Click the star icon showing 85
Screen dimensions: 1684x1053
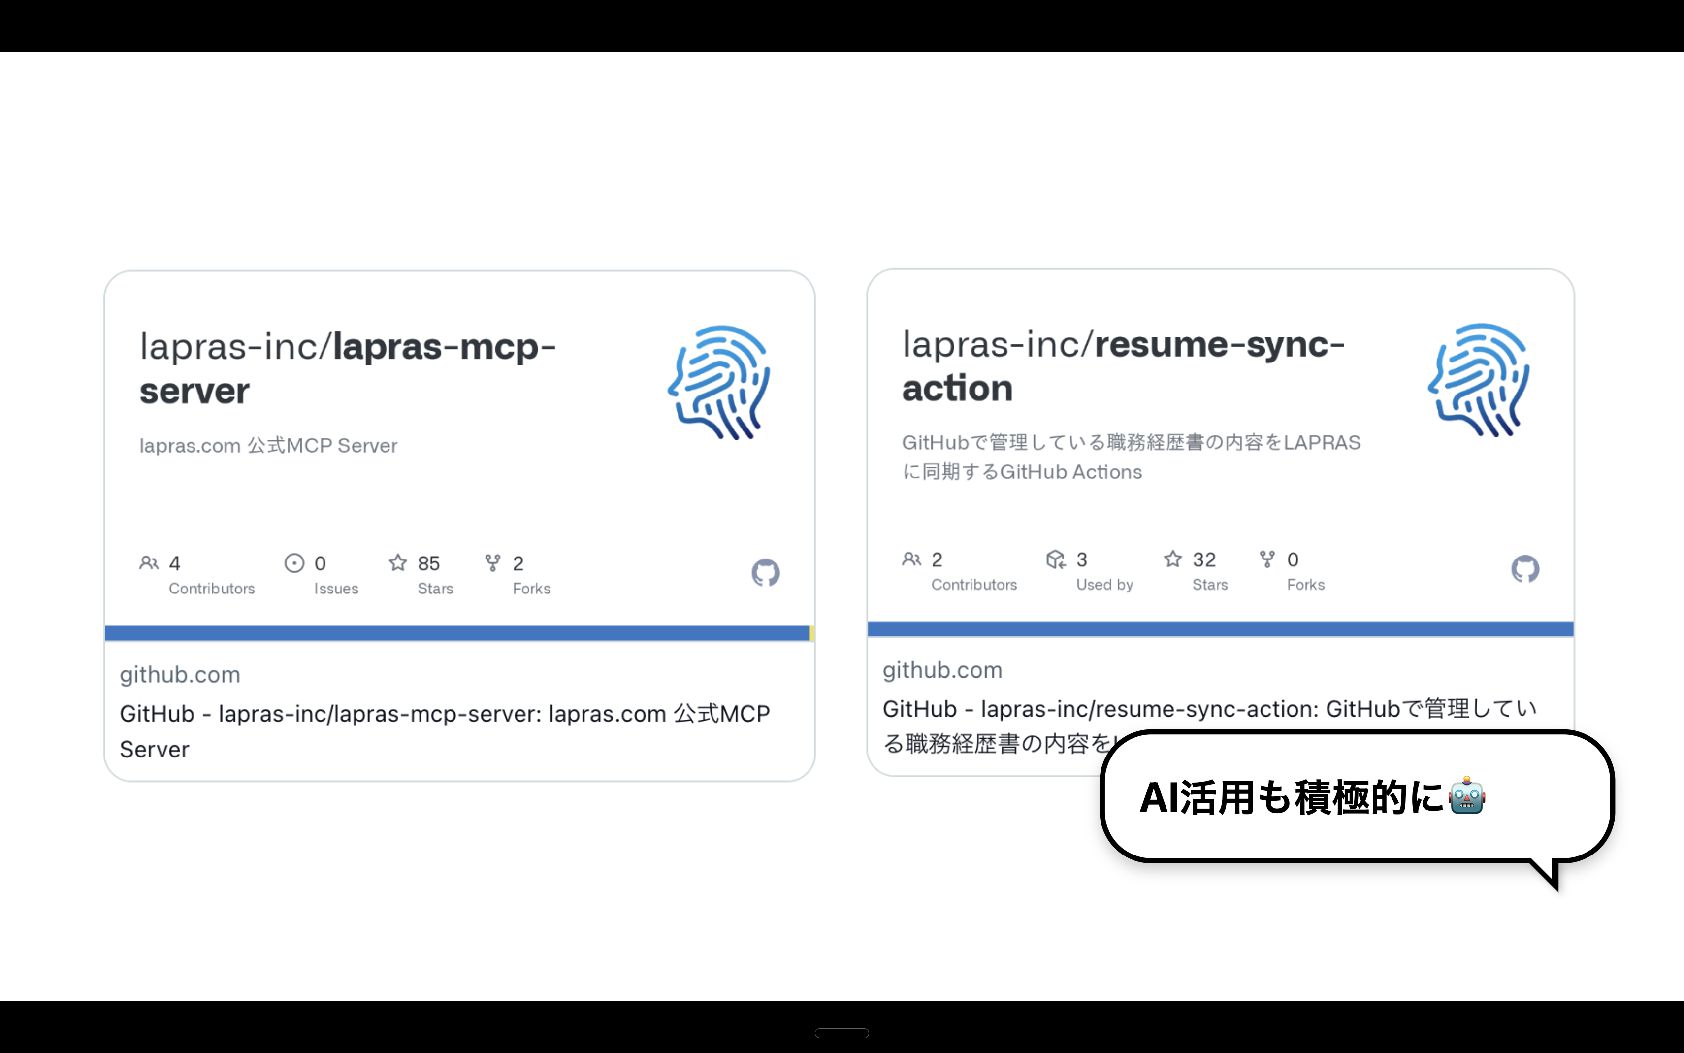click(x=398, y=562)
